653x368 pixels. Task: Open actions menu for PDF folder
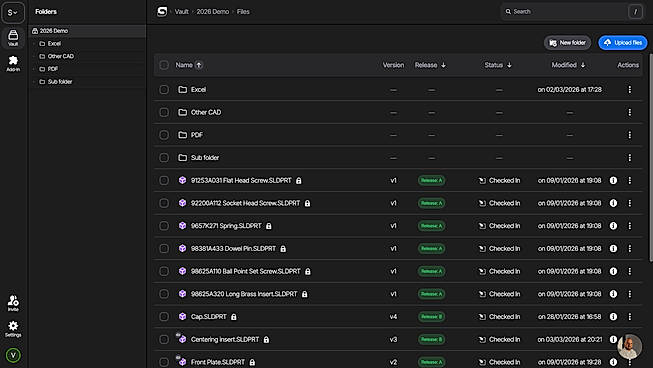(630, 135)
